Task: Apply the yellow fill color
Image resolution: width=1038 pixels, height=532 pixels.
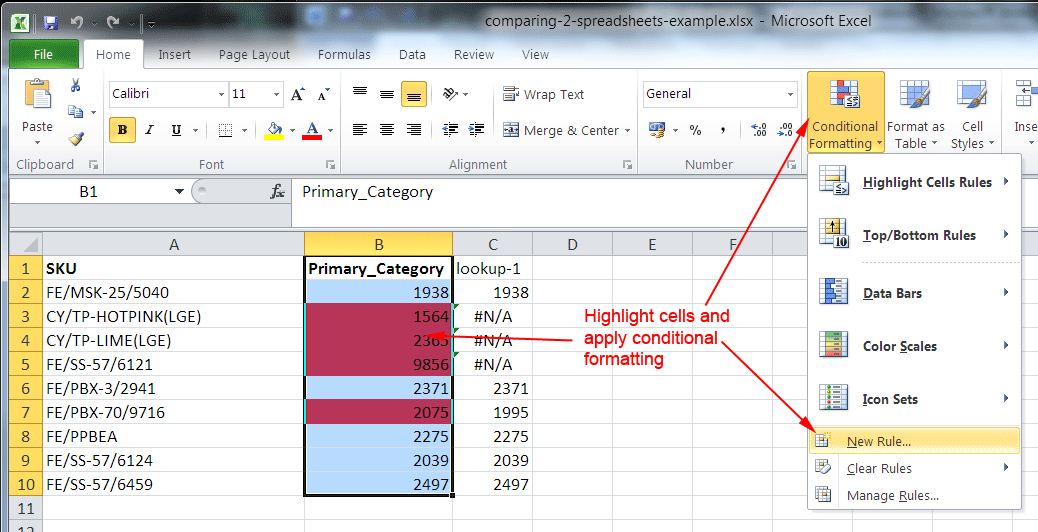Action: [274, 130]
